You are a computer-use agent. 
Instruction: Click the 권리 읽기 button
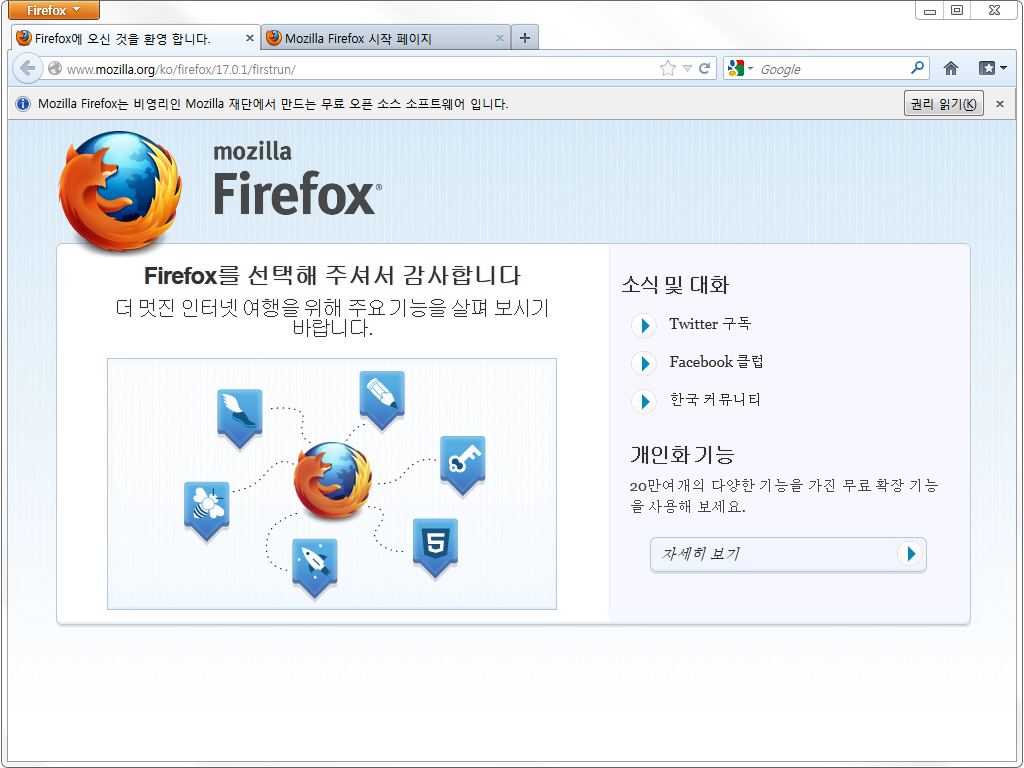click(943, 104)
